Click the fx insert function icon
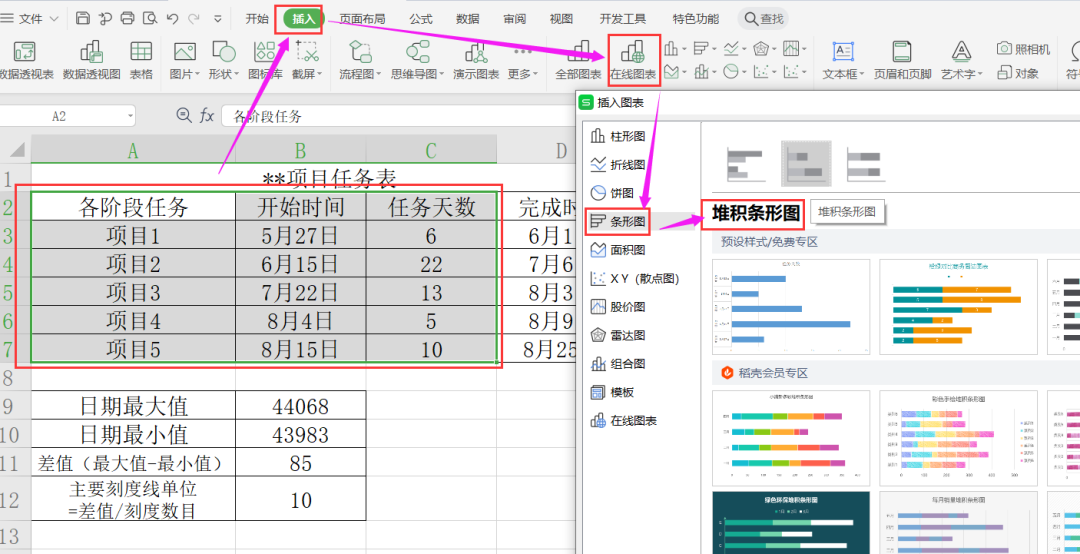The width and height of the screenshot is (1080, 554). click(x=207, y=116)
